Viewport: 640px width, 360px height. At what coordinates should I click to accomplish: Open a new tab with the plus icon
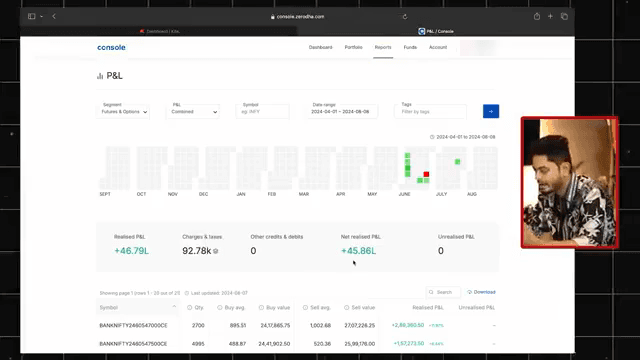coord(550,16)
